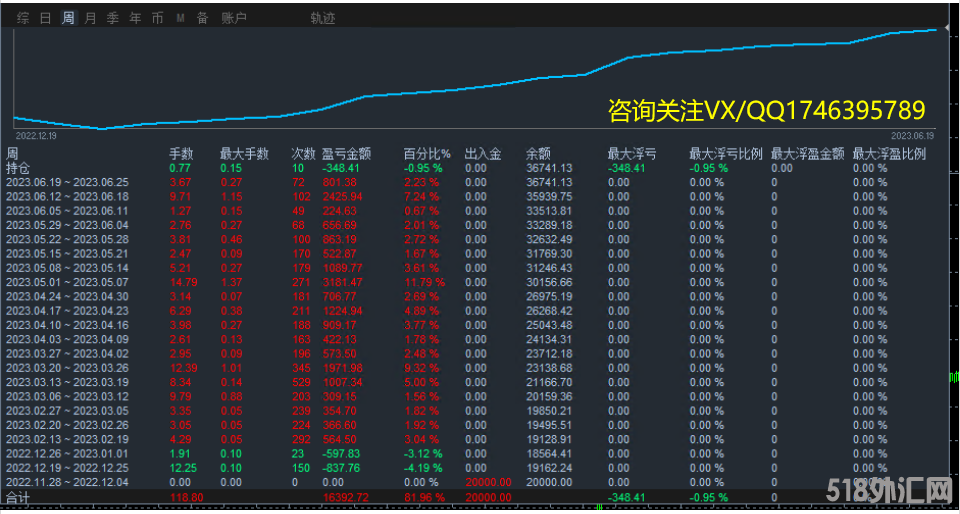This screenshot has width=960, height=514.
Task: Select row 2022.12.26 ~ 2023.01.01
Action: point(68,453)
